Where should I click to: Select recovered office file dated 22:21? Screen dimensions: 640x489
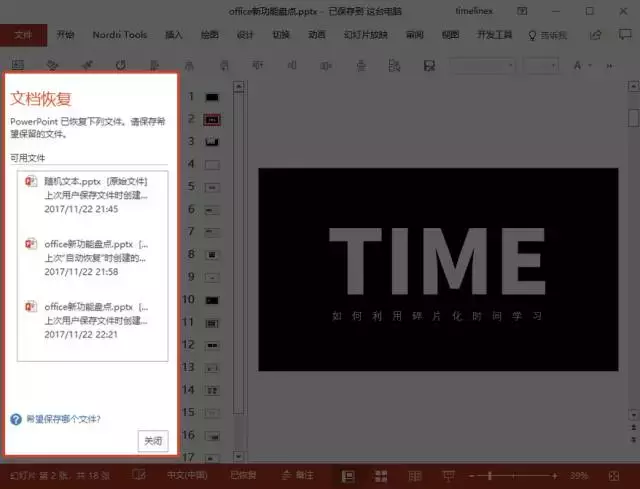tap(92, 320)
